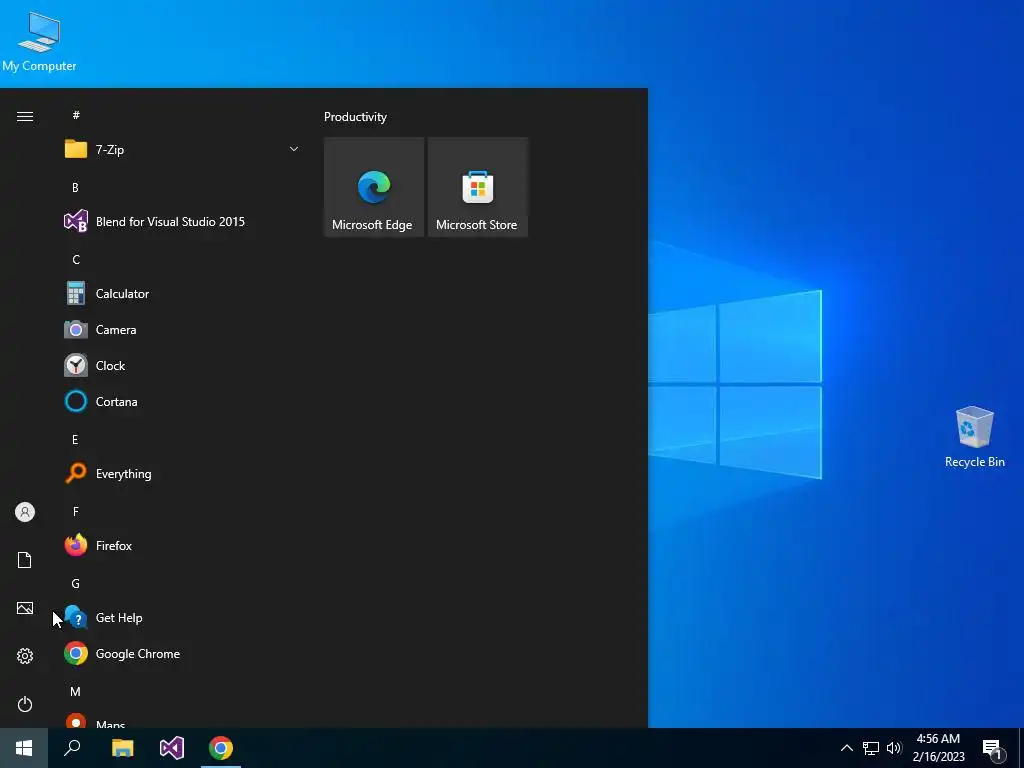Viewport: 1024px width, 768px height.
Task: Select the My Computer desktop icon
Action: click(x=39, y=41)
